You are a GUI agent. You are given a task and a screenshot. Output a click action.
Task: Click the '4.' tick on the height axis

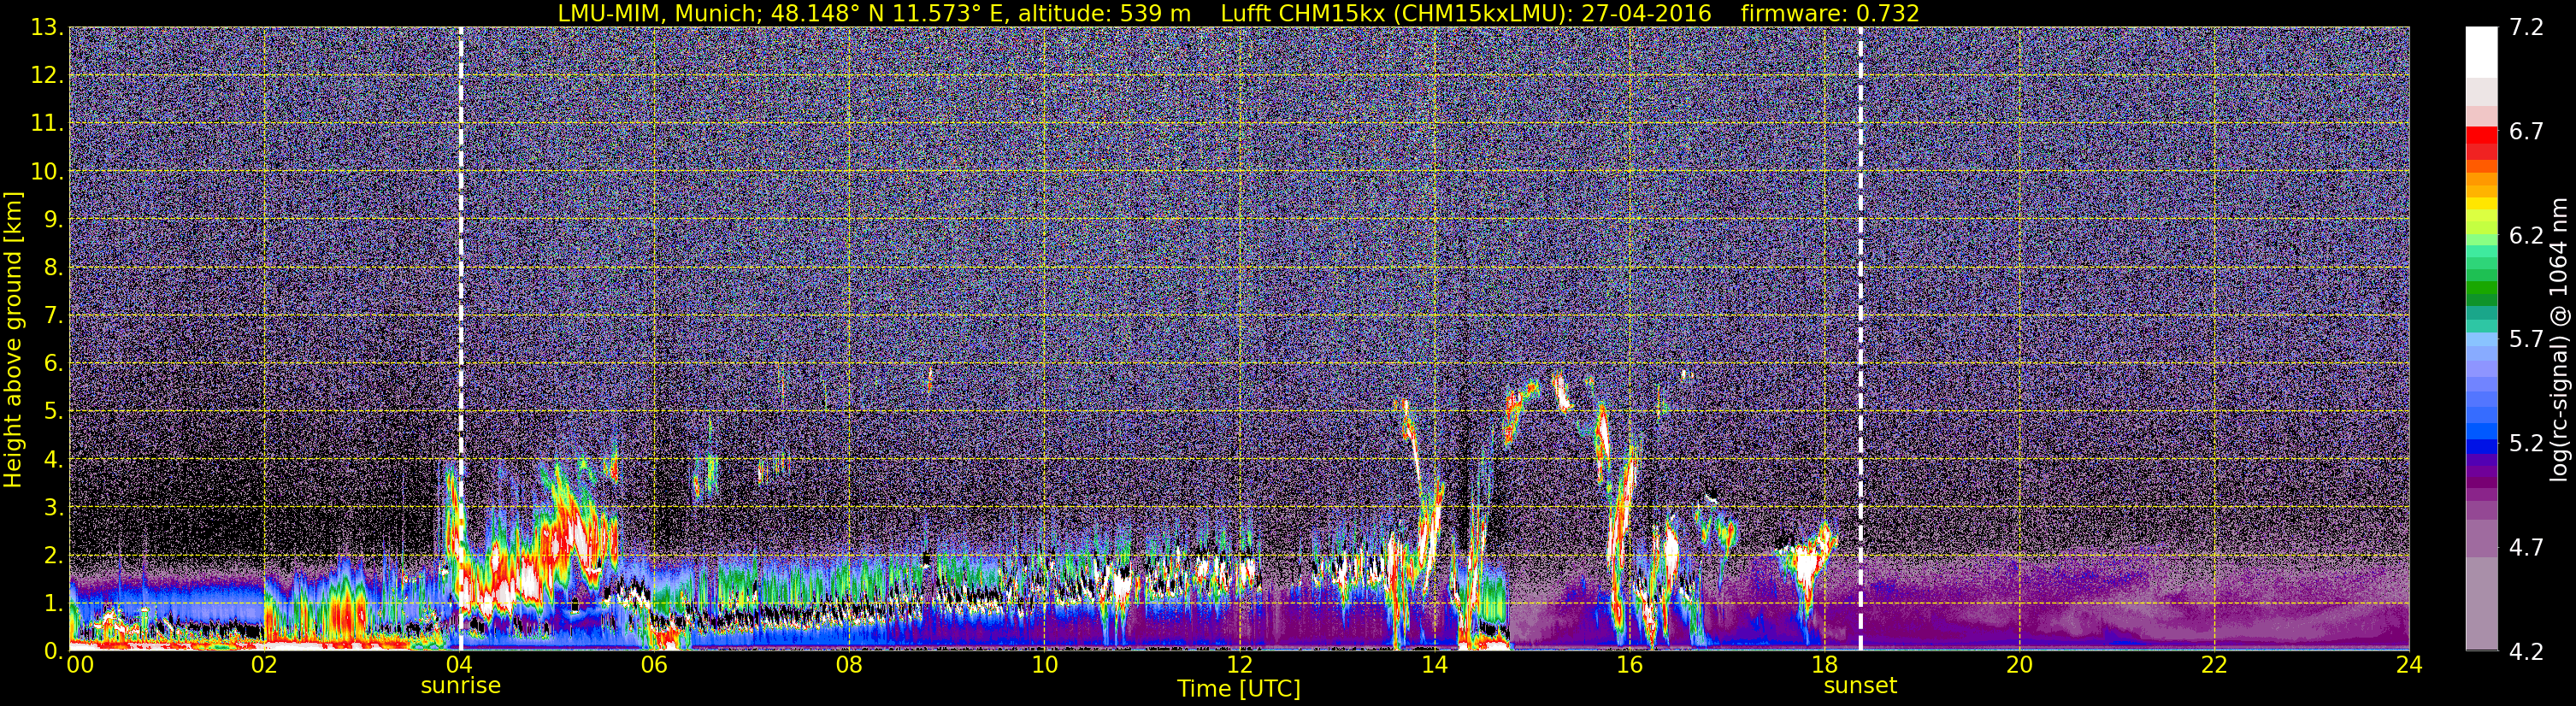pyautogui.click(x=54, y=459)
